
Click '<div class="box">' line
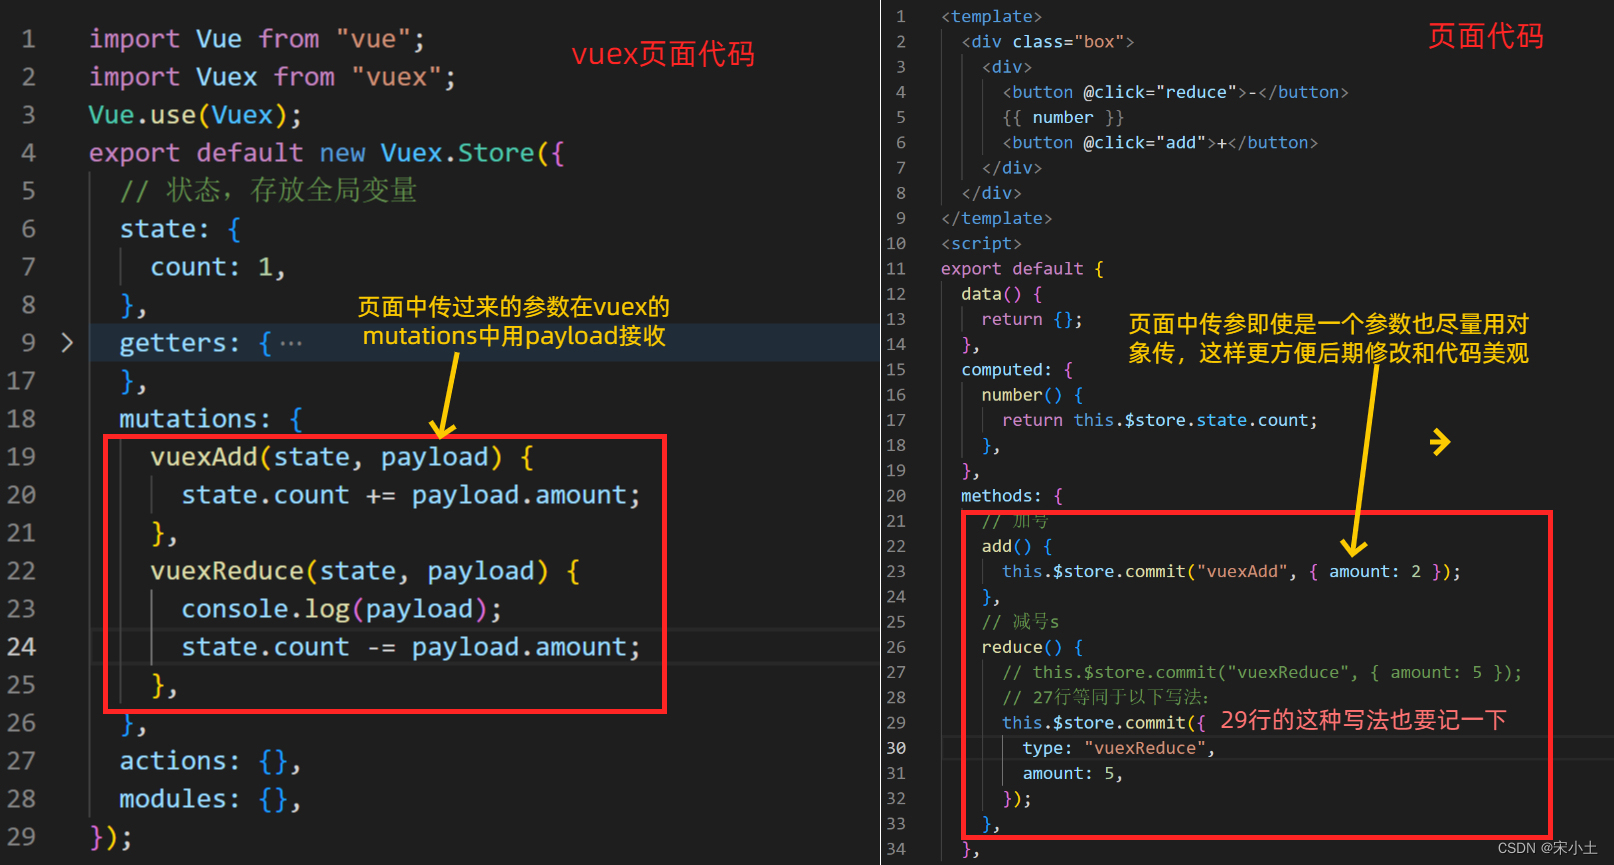(1048, 42)
